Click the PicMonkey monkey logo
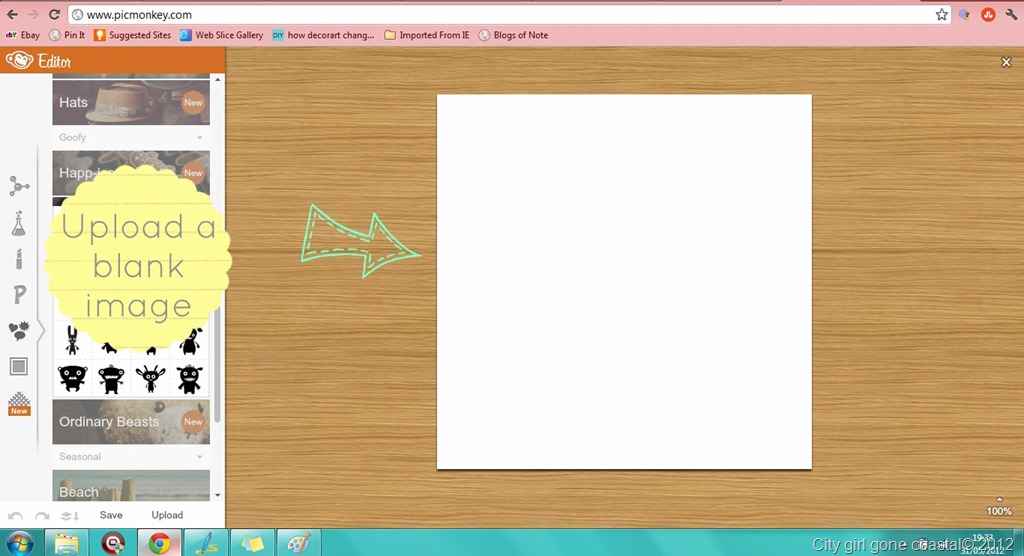 [19, 61]
